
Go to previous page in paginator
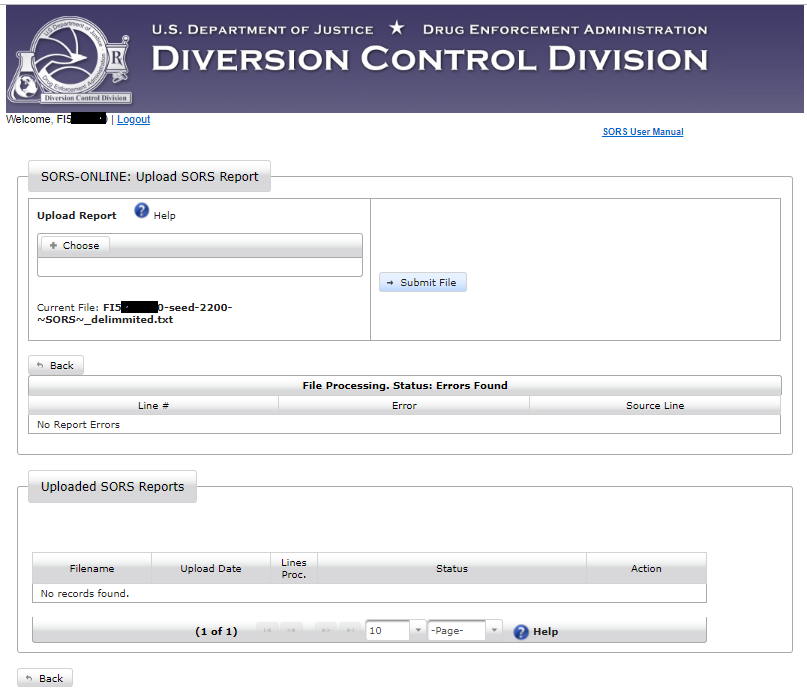click(291, 631)
